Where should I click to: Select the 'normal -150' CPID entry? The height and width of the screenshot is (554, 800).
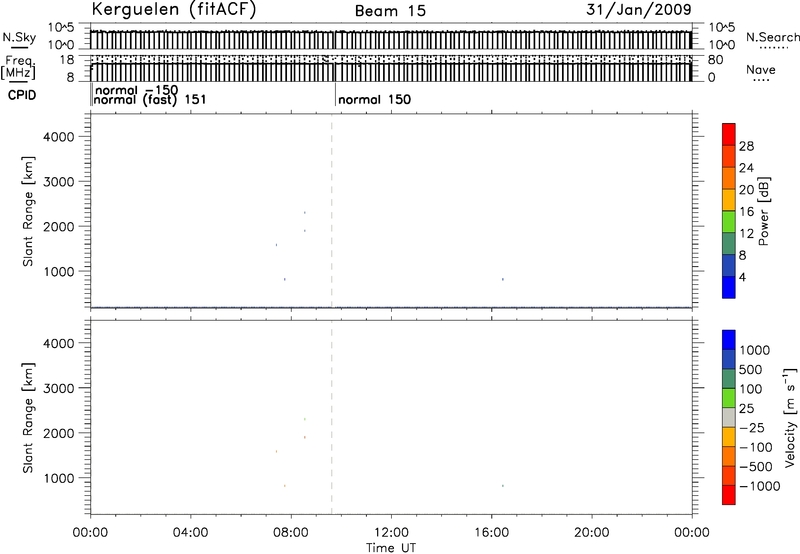pyautogui.click(x=136, y=90)
